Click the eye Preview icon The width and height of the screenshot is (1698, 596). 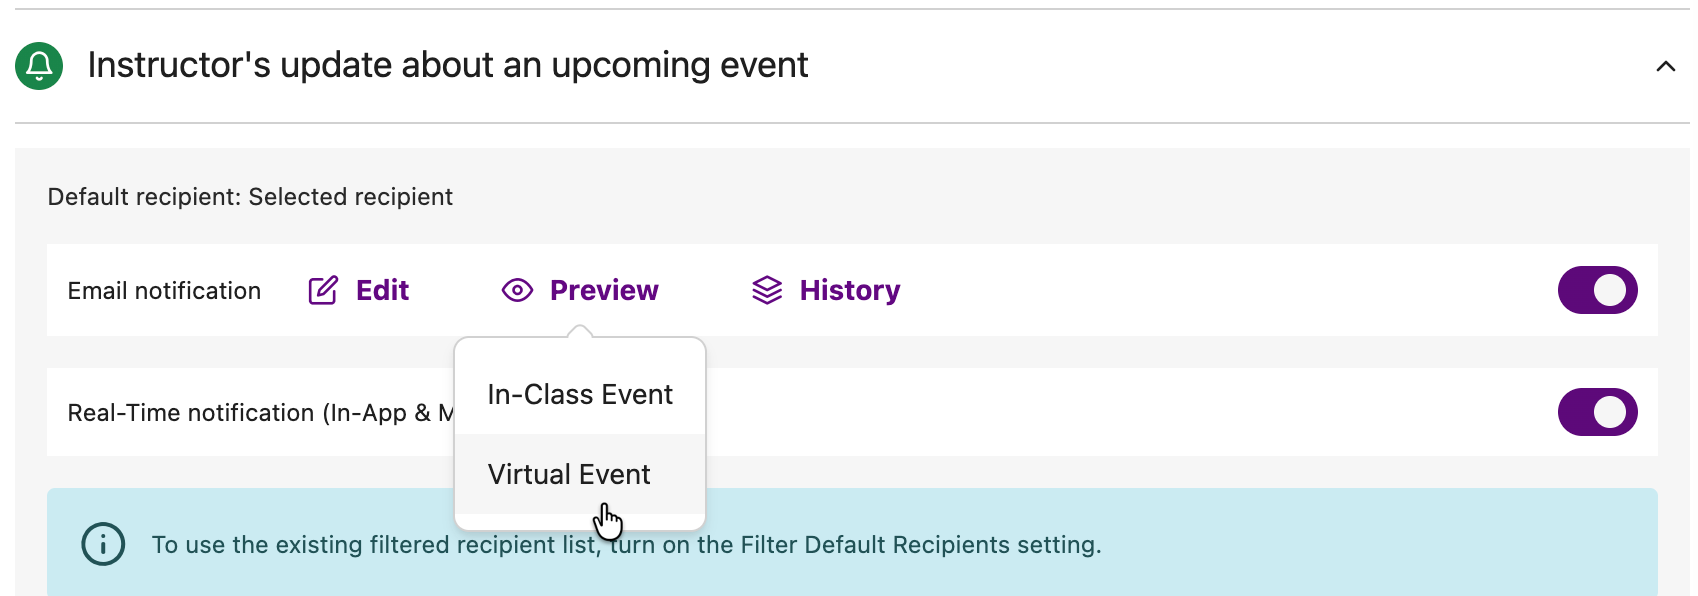point(517,291)
